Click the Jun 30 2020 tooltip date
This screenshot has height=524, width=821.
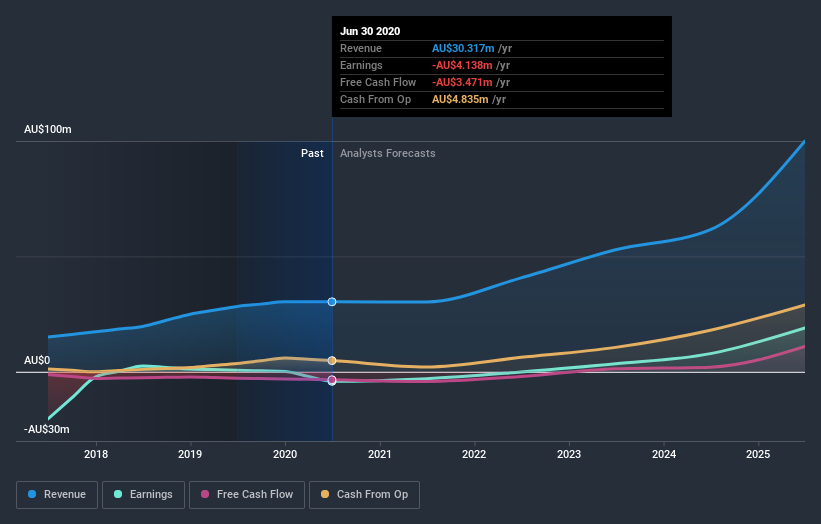(x=370, y=31)
